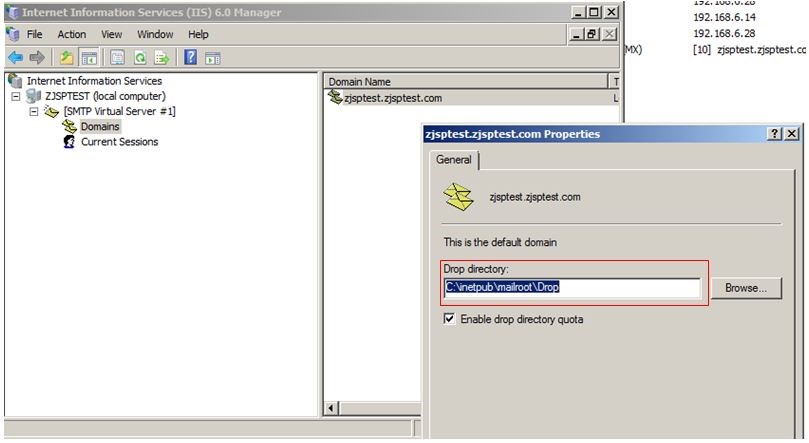The image size is (809, 443).
Task: Click the [10] zjsptest.zjsptest MX entry in the background window
Action: (750, 50)
